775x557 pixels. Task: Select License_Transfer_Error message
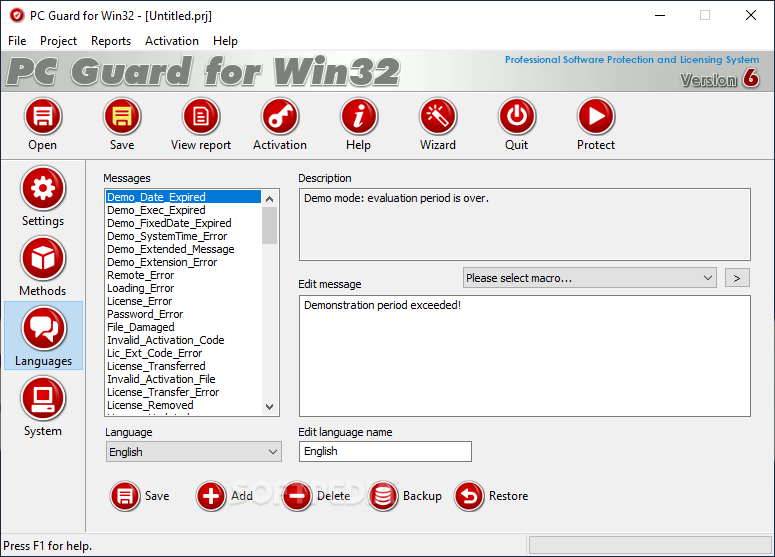pos(183,392)
